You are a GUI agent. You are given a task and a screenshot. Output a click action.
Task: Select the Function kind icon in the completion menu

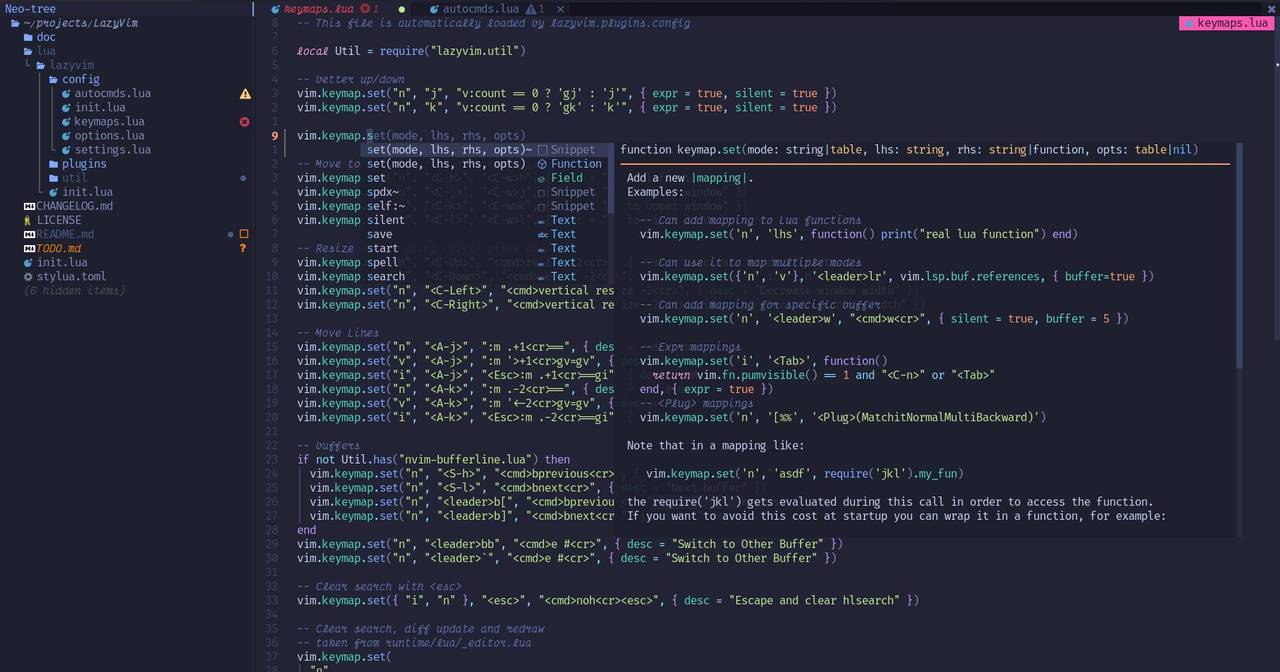[541, 163]
